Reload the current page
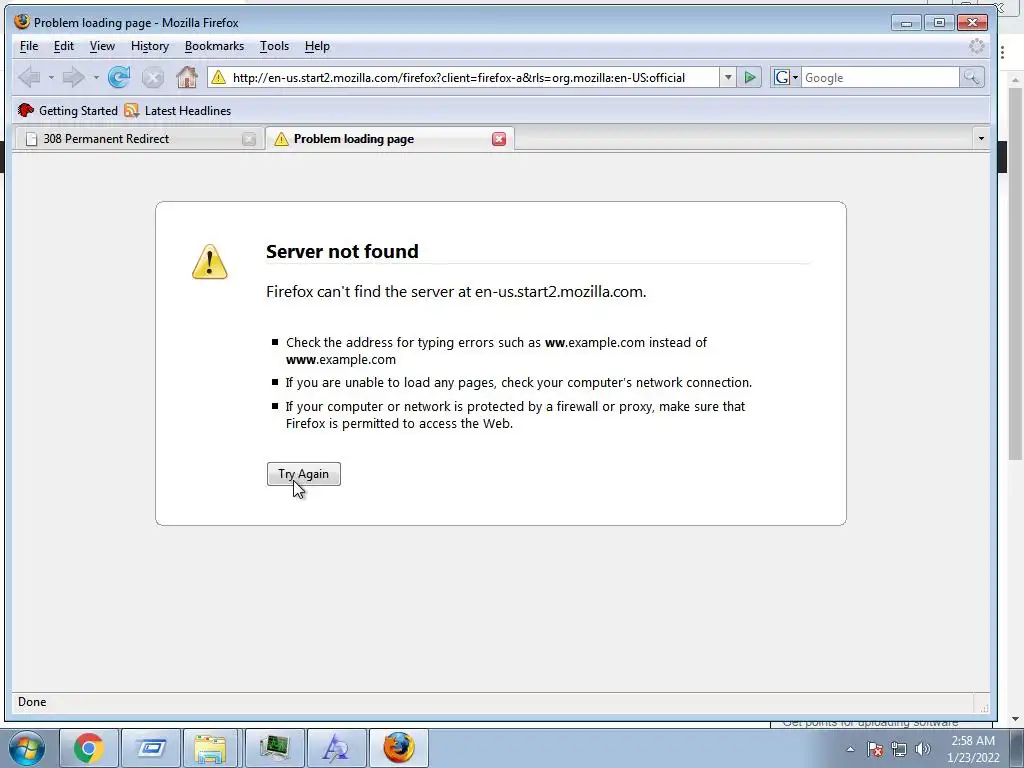Image resolution: width=1024 pixels, height=768 pixels. 119,77
